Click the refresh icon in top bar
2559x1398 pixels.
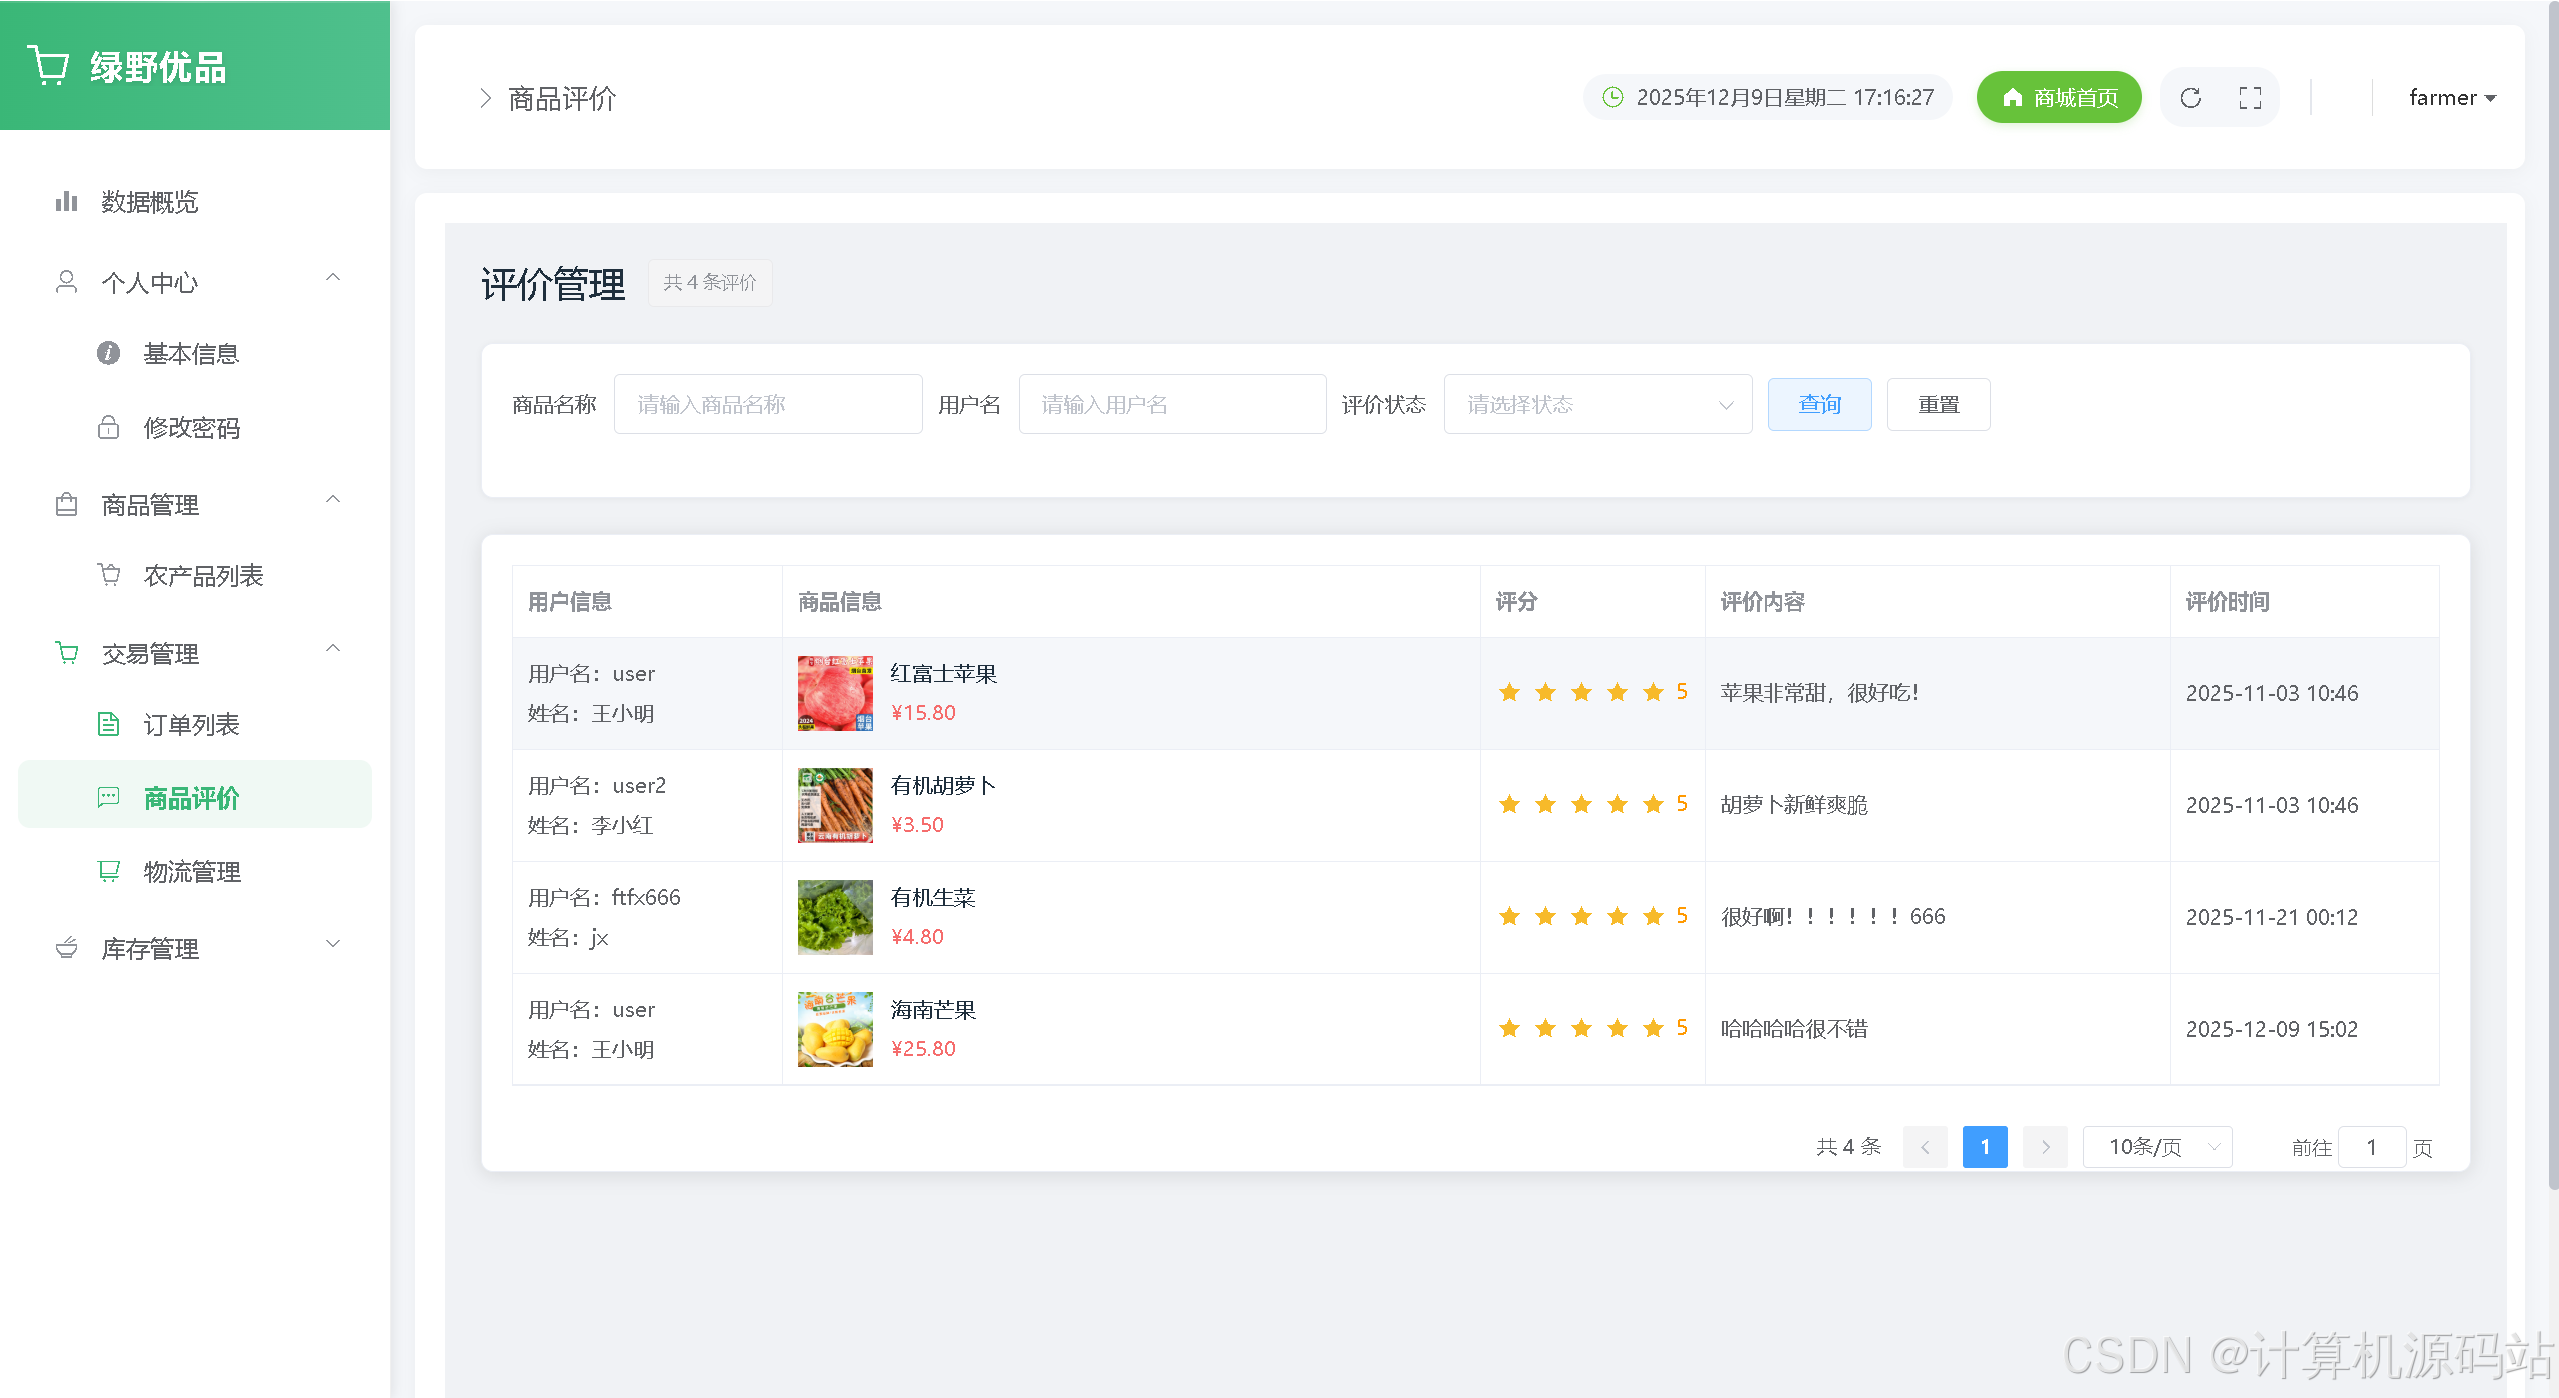pyautogui.click(x=2190, y=98)
